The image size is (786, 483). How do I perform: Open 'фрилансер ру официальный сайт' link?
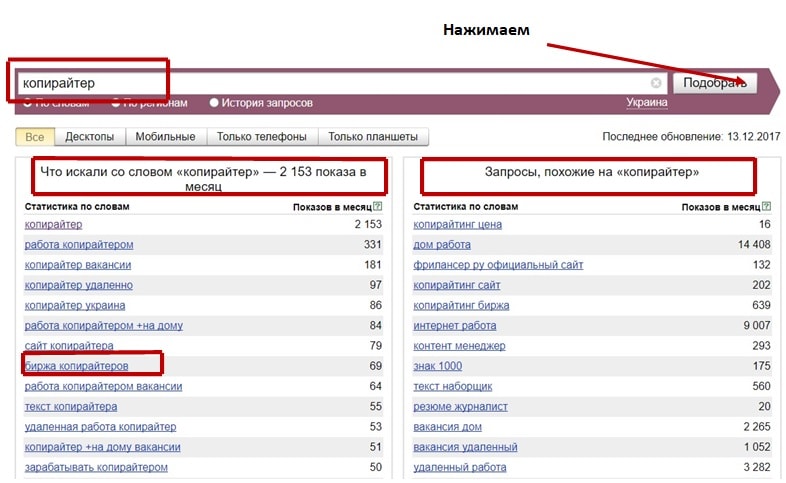tap(498, 265)
